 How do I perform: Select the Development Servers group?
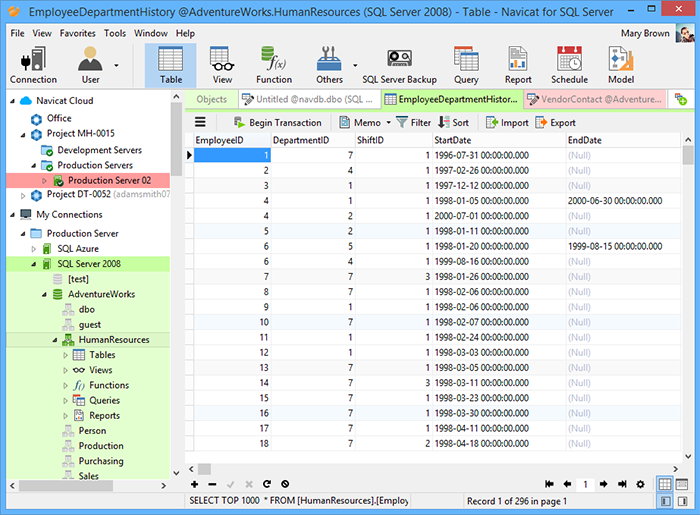click(x=99, y=150)
